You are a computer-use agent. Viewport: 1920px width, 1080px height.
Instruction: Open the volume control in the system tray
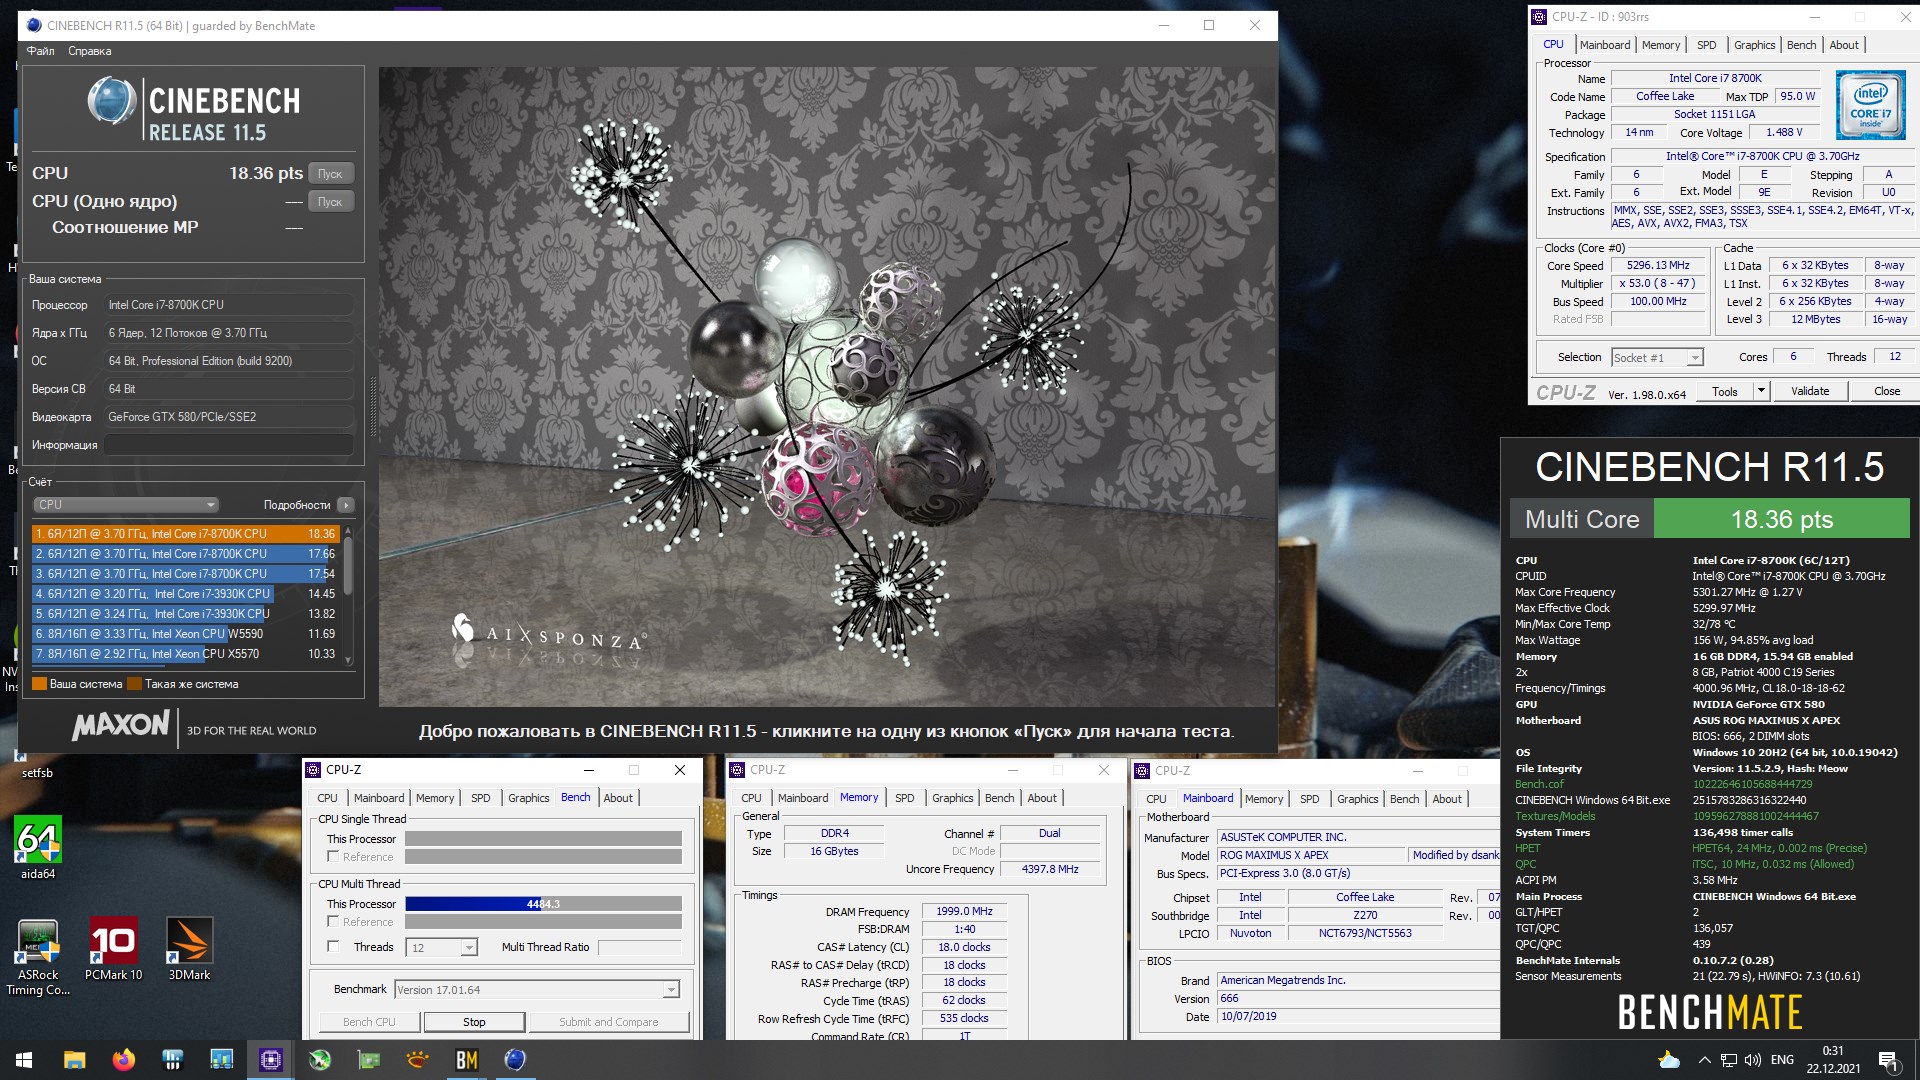pos(1752,1060)
